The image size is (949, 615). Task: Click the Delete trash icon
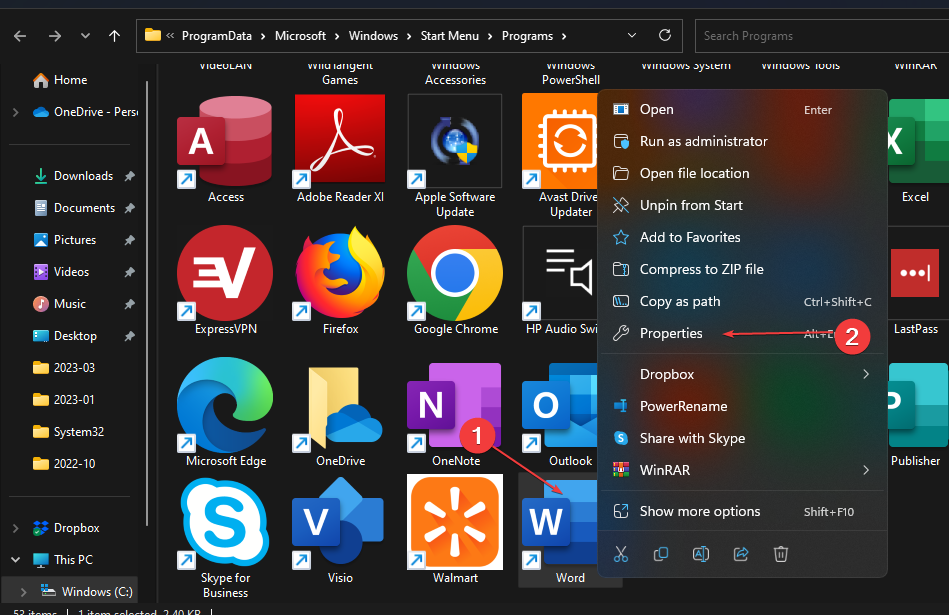(x=781, y=554)
